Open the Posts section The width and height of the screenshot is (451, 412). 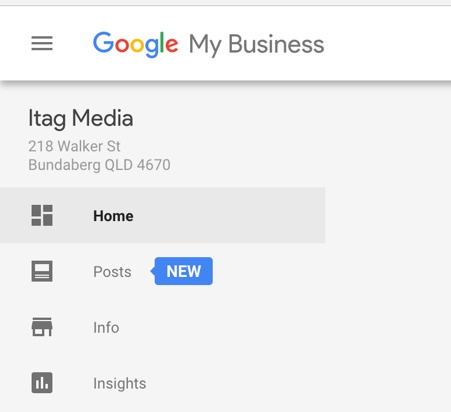[112, 272]
